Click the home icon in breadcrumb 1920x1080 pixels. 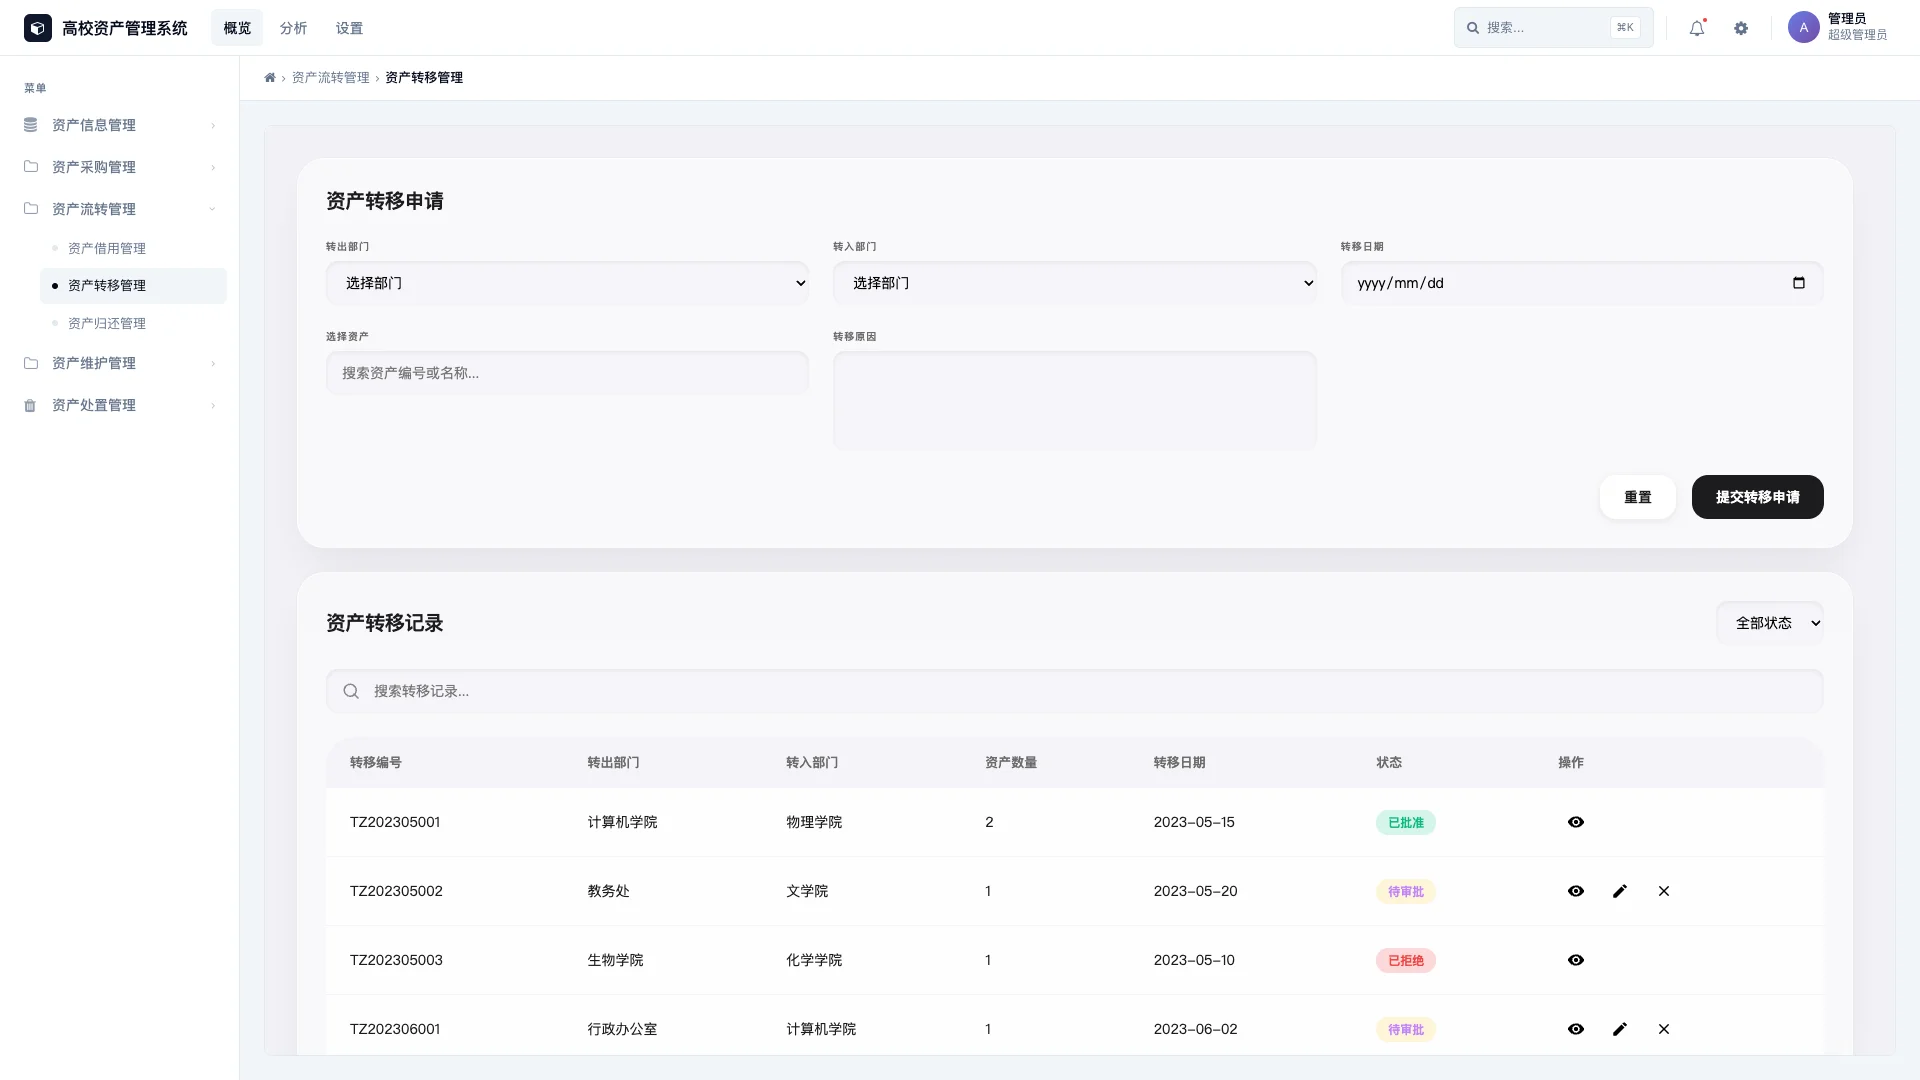coord(270,78)
